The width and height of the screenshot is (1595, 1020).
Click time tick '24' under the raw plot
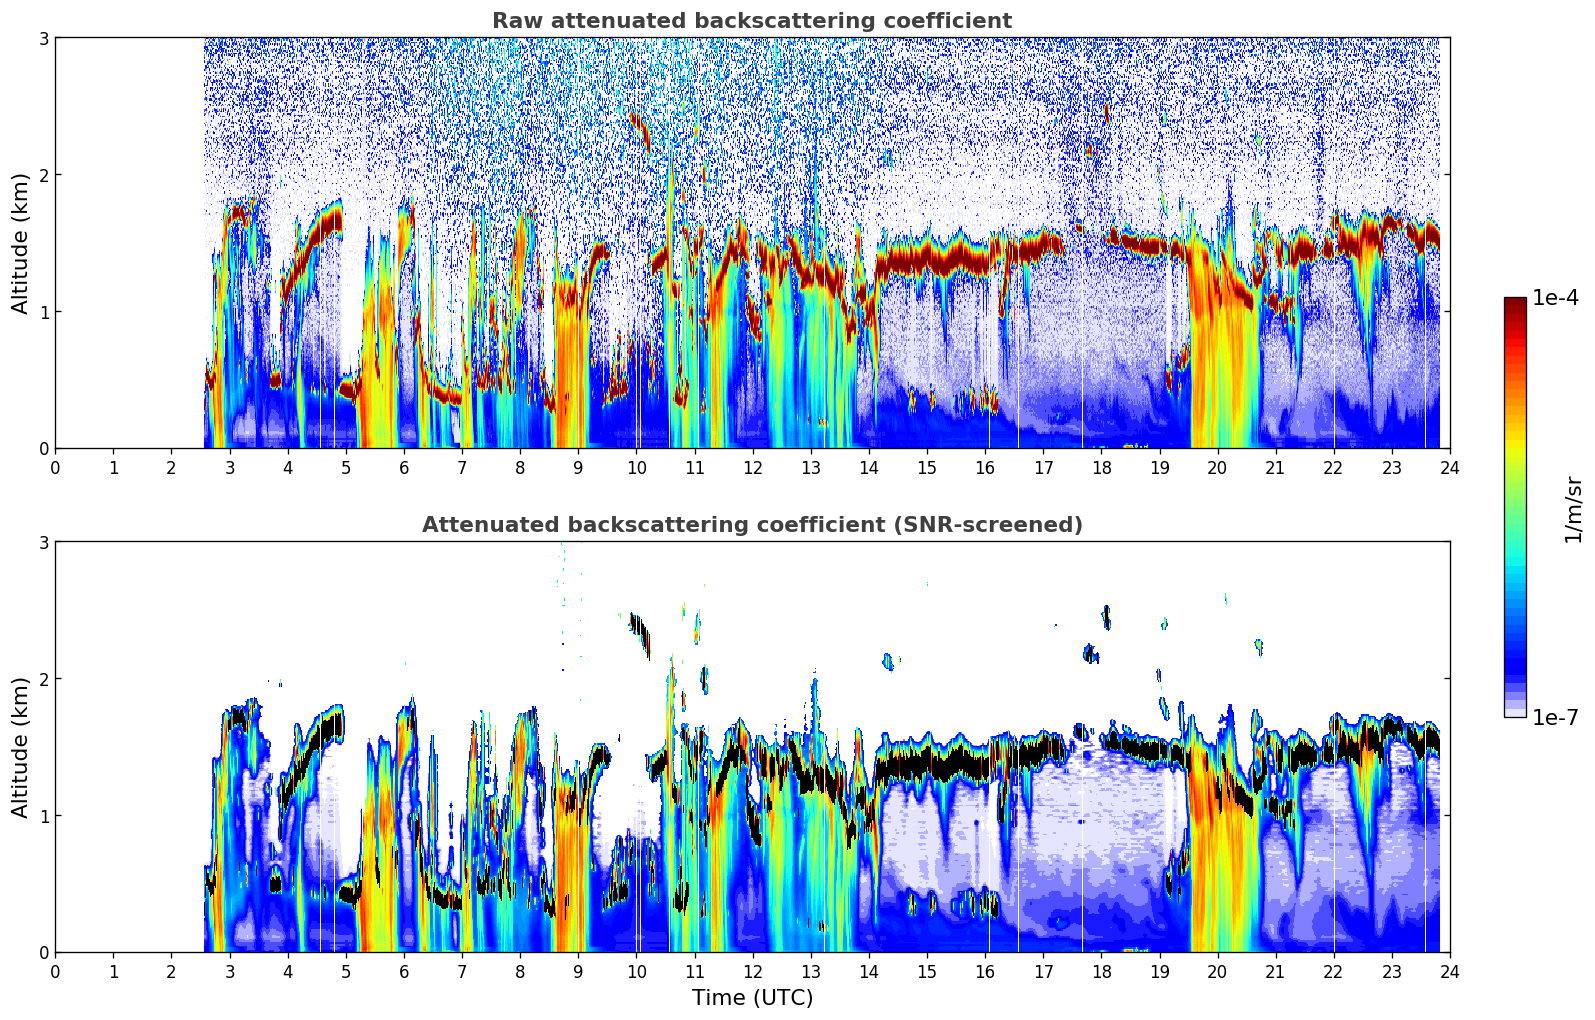pos(1450,467)
